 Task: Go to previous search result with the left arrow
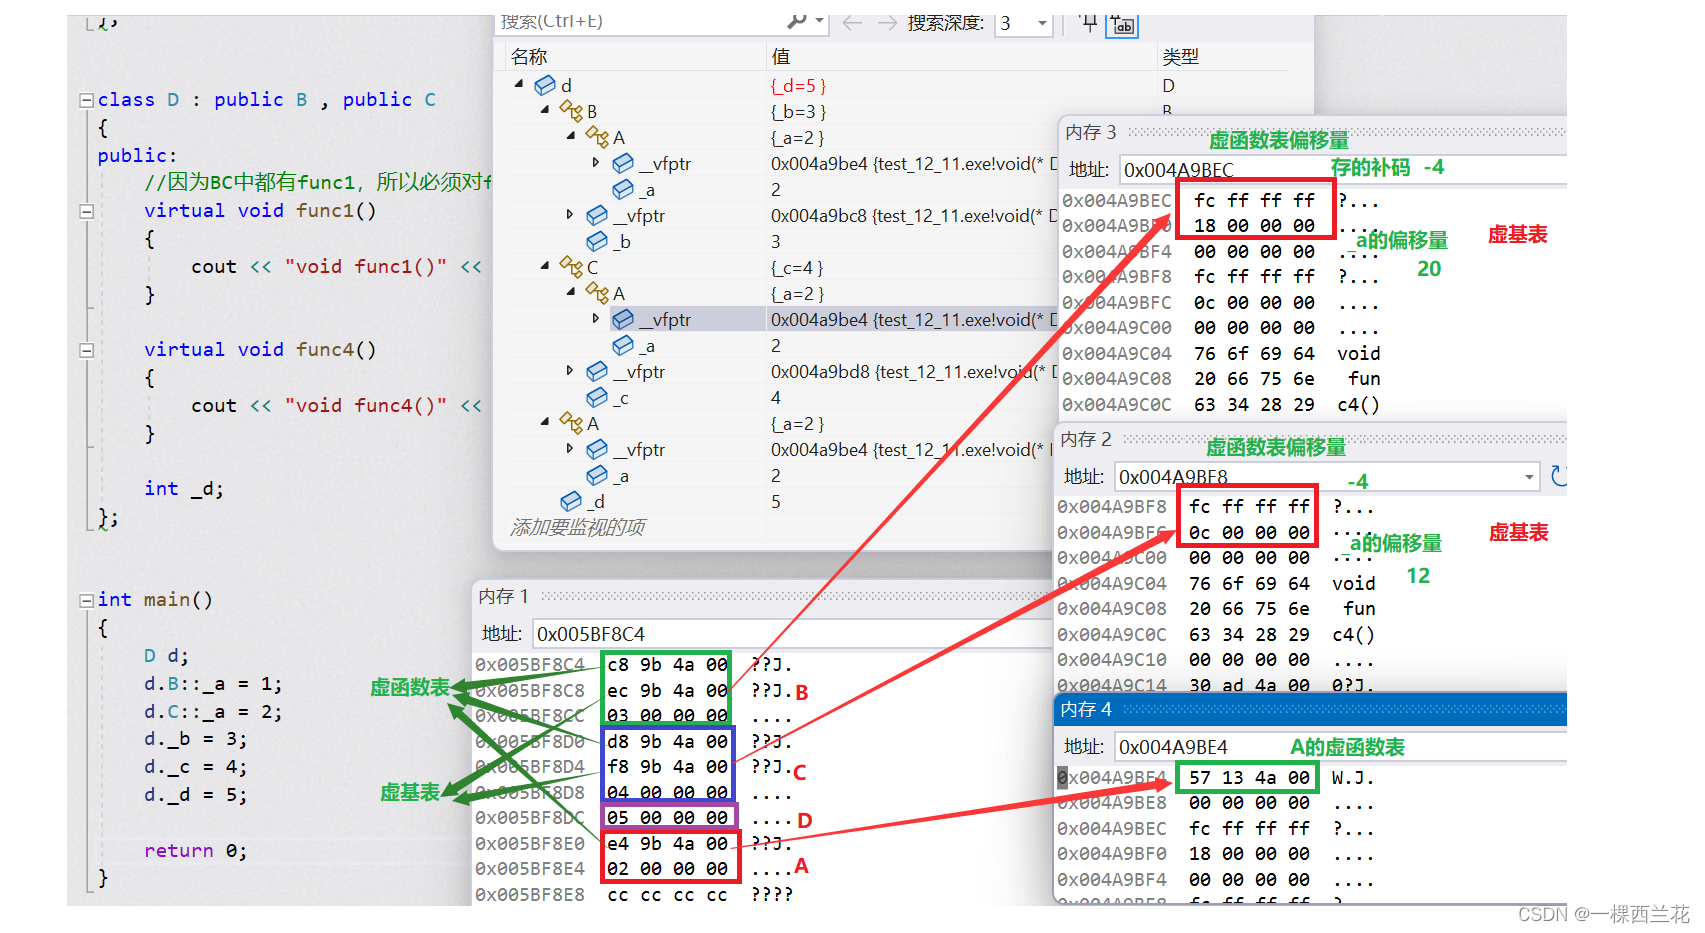852,23
